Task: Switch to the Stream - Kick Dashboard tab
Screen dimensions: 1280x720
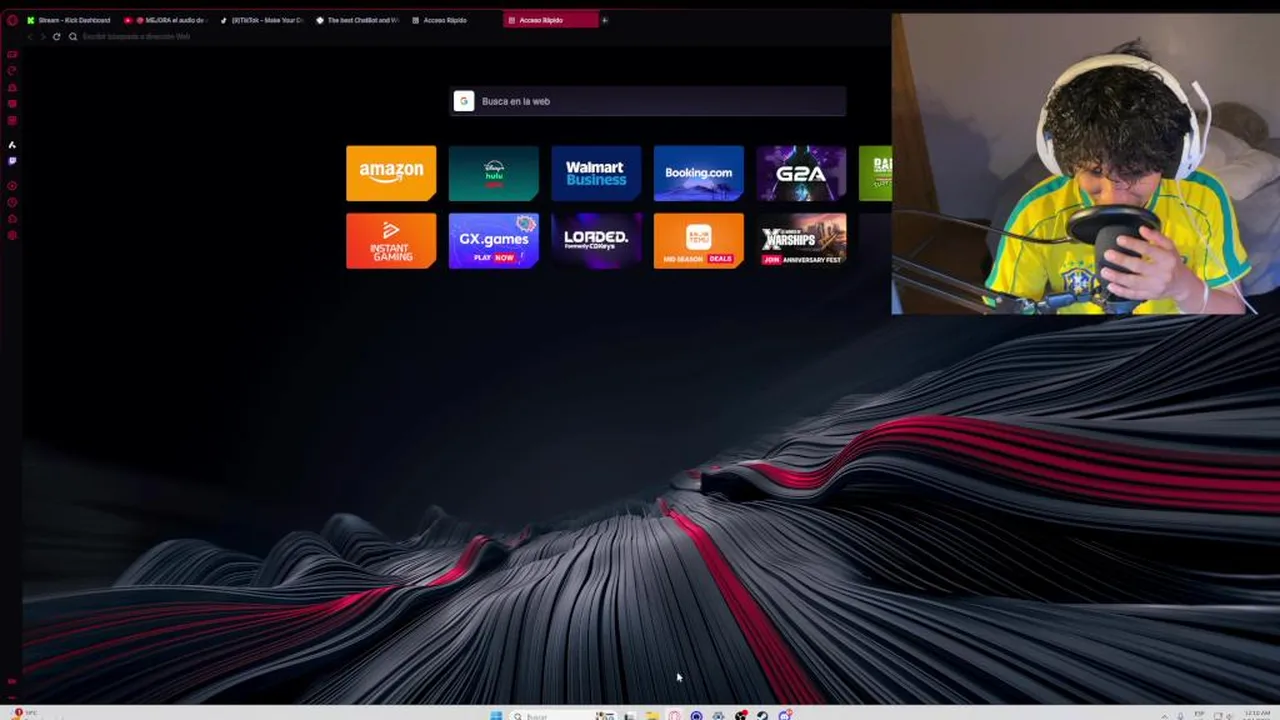Action: point(69,20)
